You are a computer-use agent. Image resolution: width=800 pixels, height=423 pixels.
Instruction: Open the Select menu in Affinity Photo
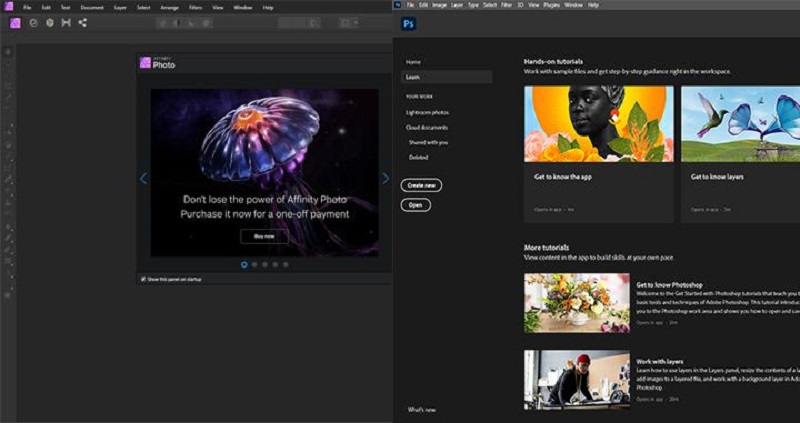point(143,8)
